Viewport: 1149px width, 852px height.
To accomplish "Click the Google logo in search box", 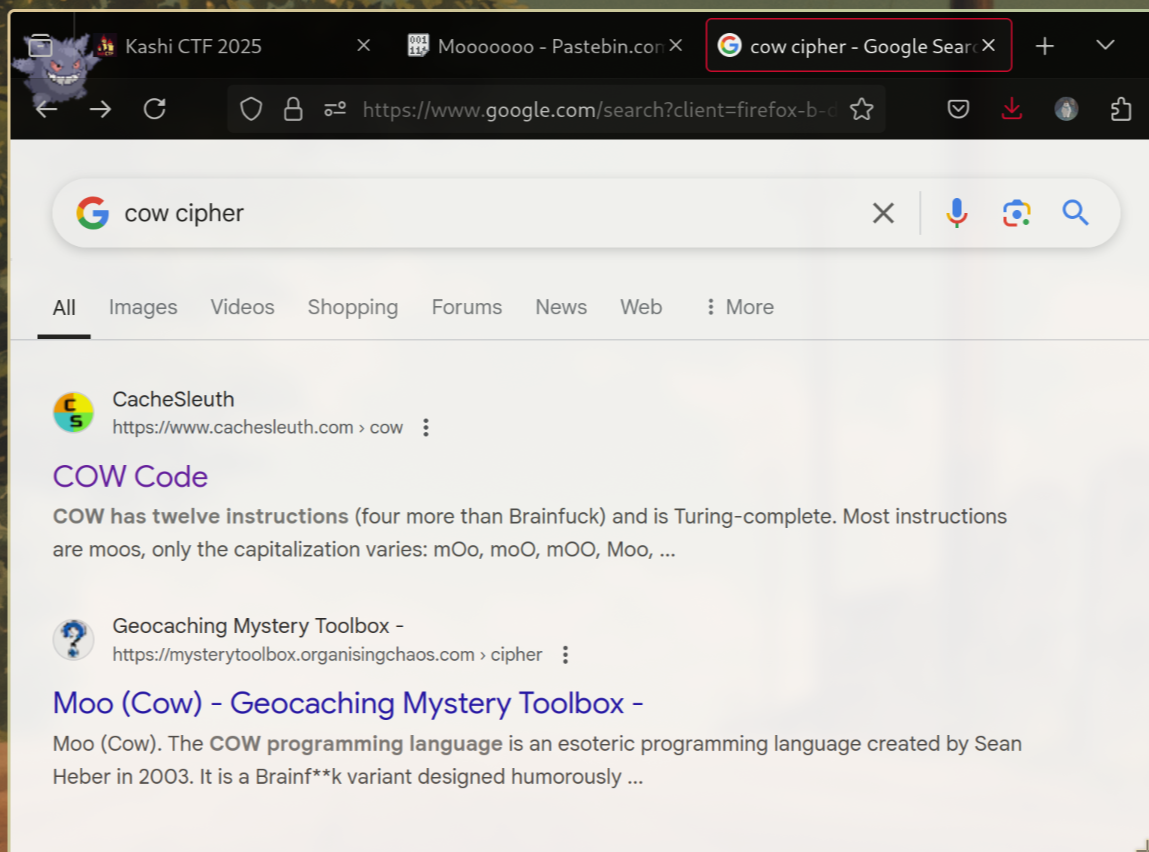I will click(x=93, y=213).
